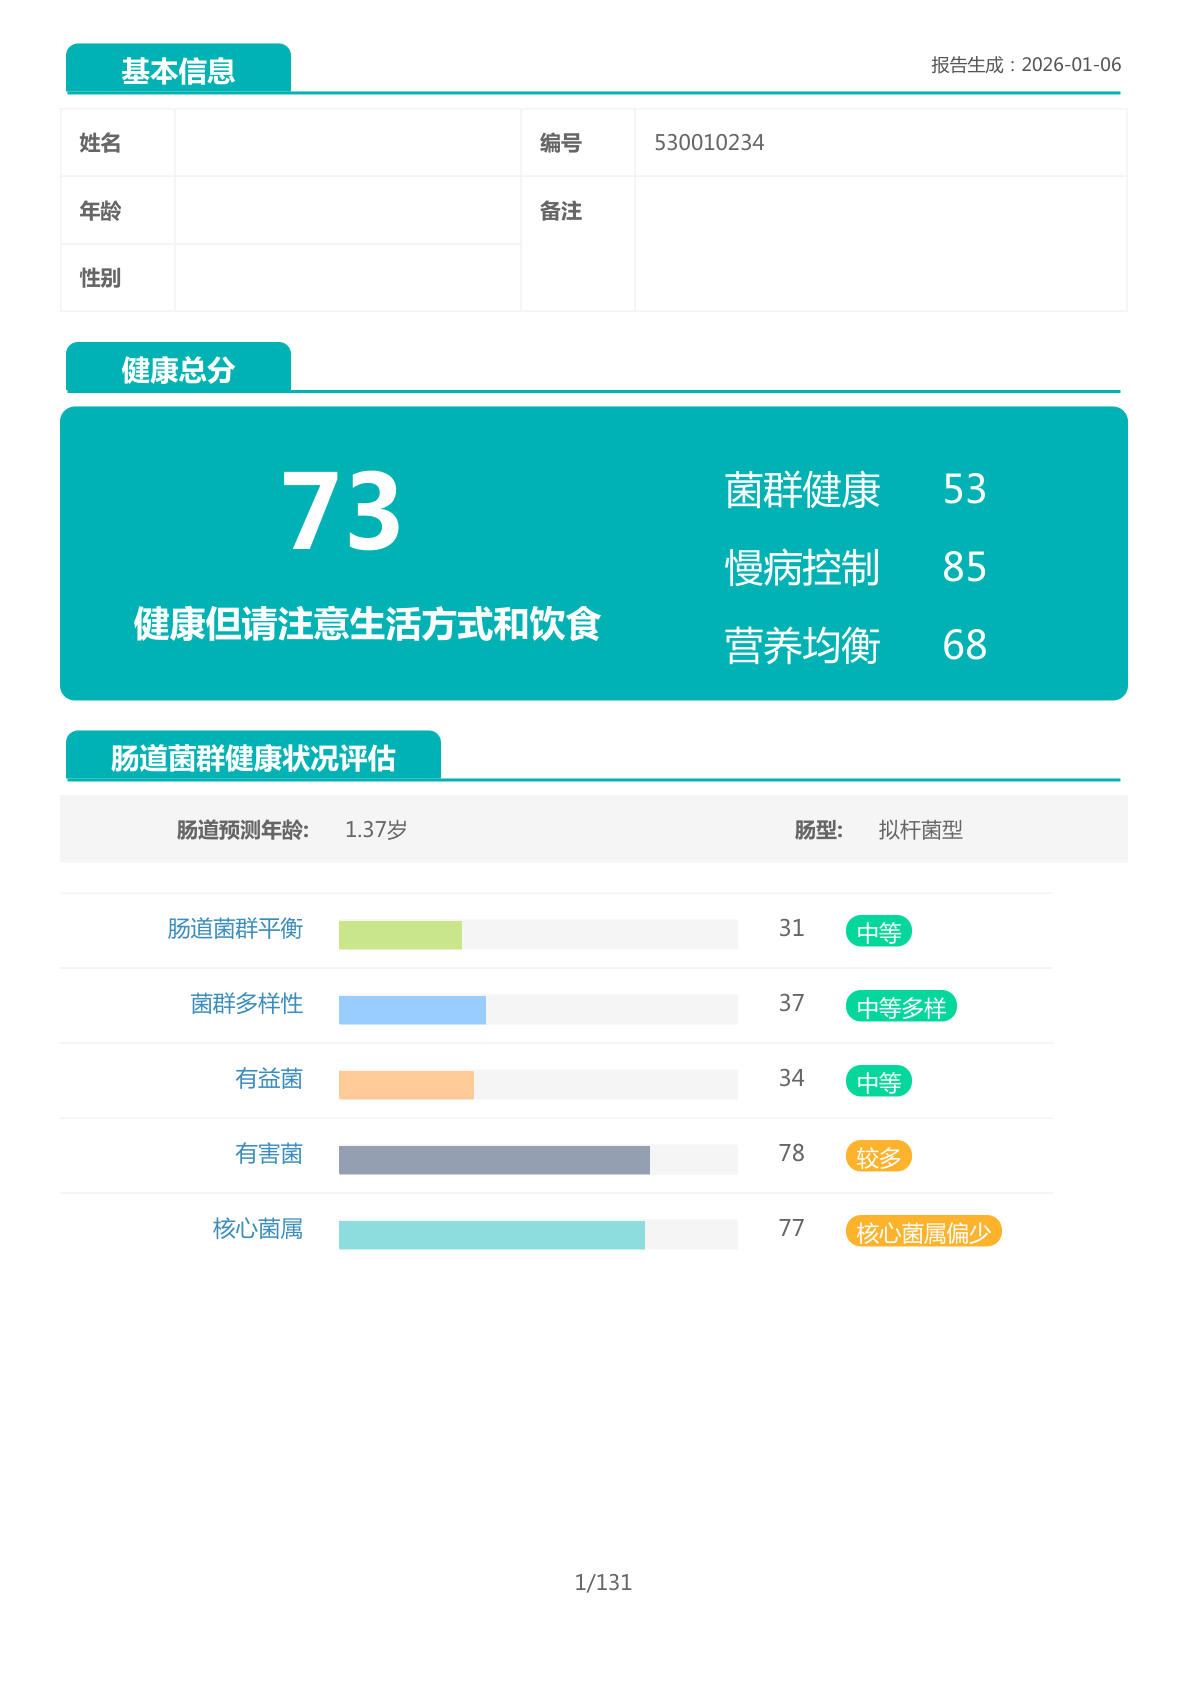Open the 核心菌属 link
This screenshot has height=1684, width=1190.
tap(258, 1229)
